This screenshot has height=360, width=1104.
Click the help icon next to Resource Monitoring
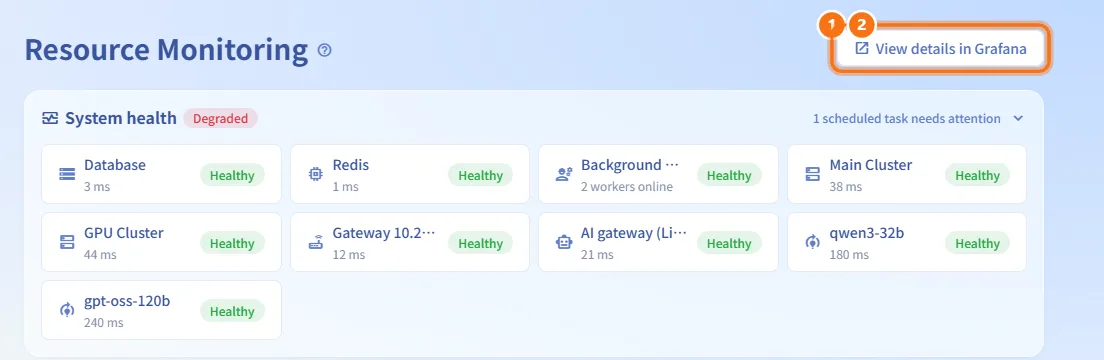[324, 51]
